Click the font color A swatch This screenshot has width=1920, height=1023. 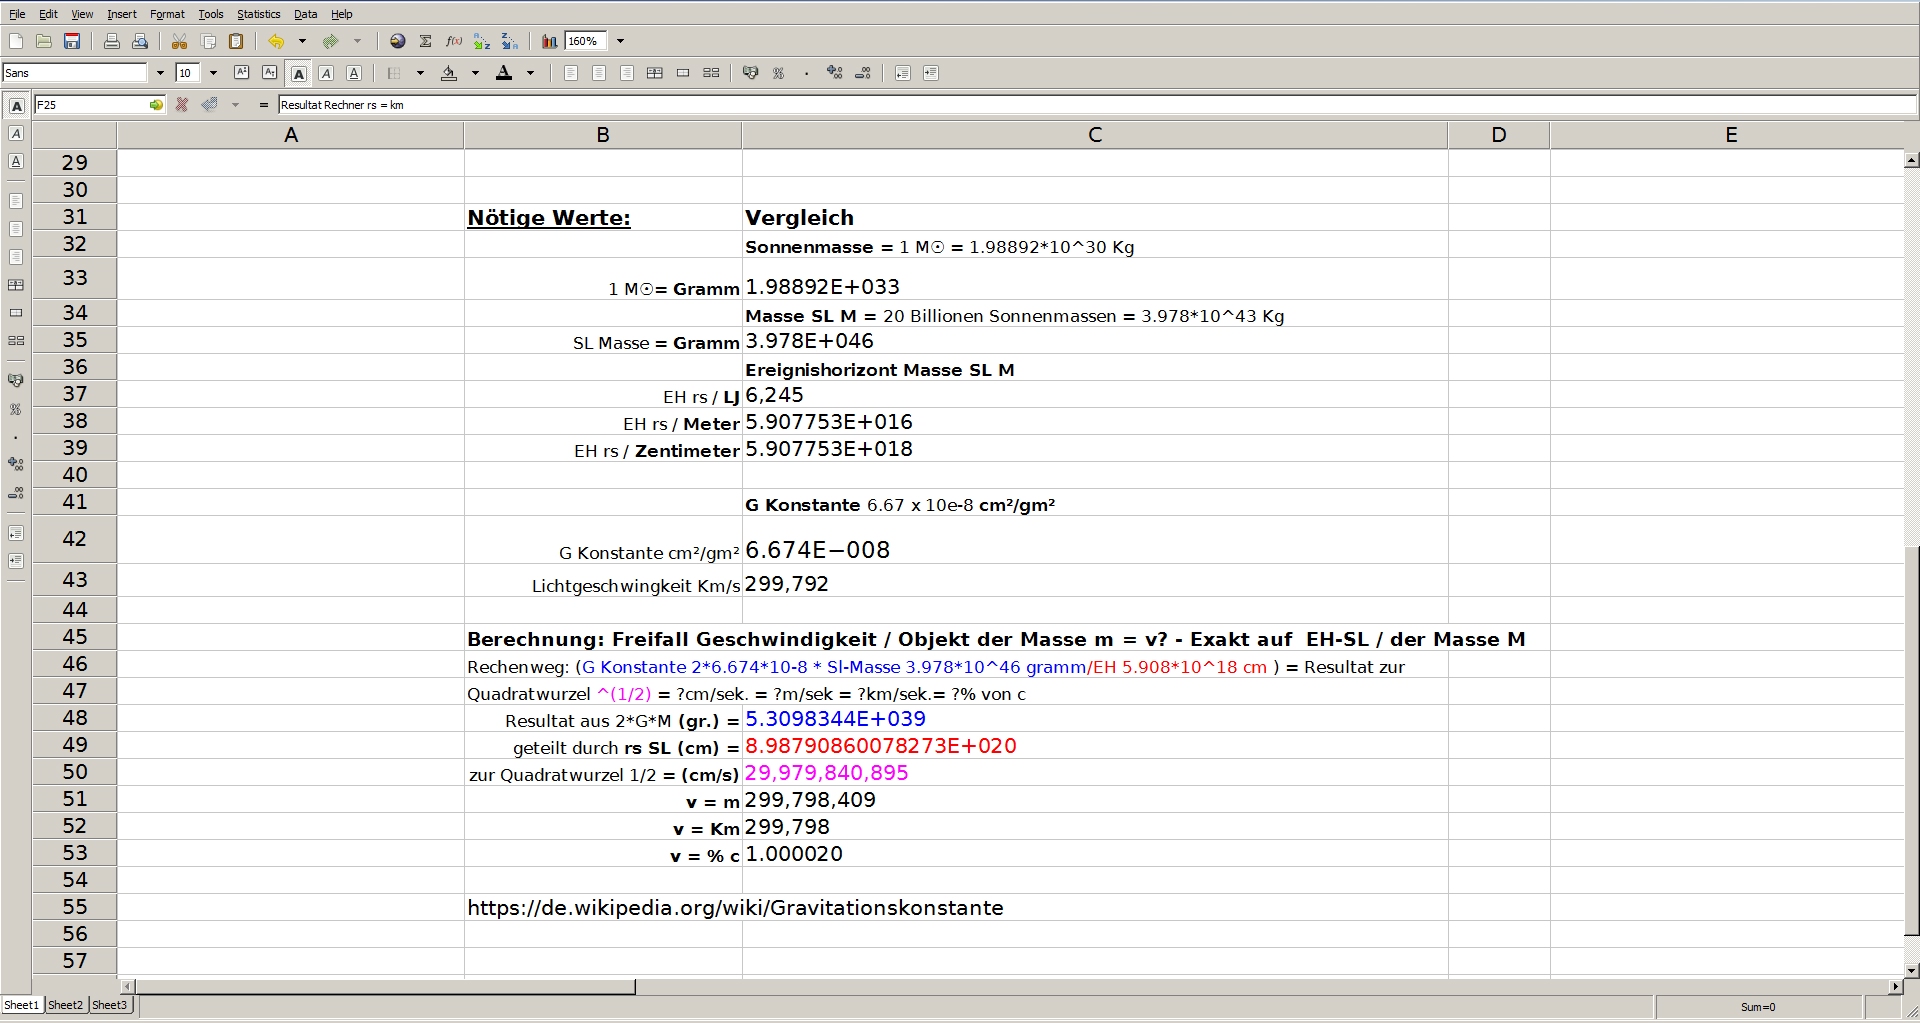point(504,73)
